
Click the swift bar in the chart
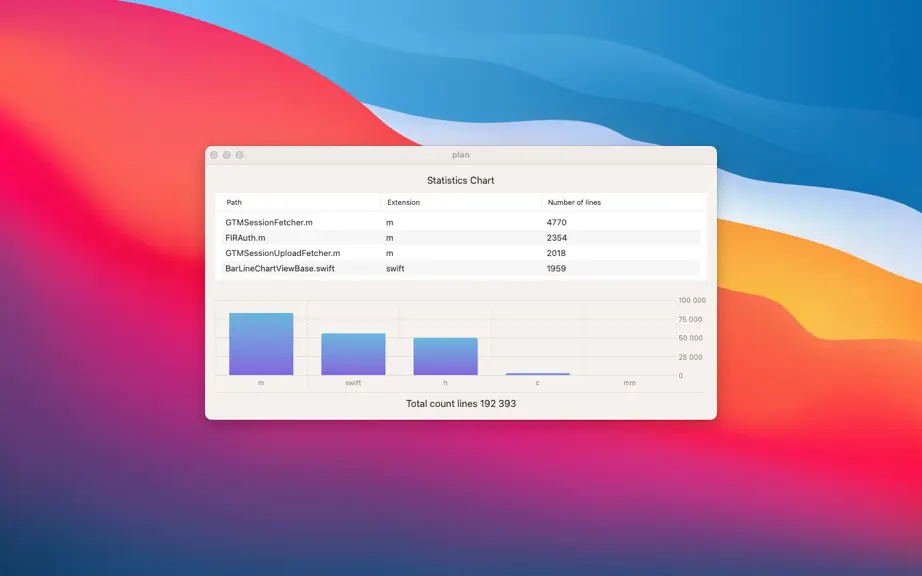[353, 354]
